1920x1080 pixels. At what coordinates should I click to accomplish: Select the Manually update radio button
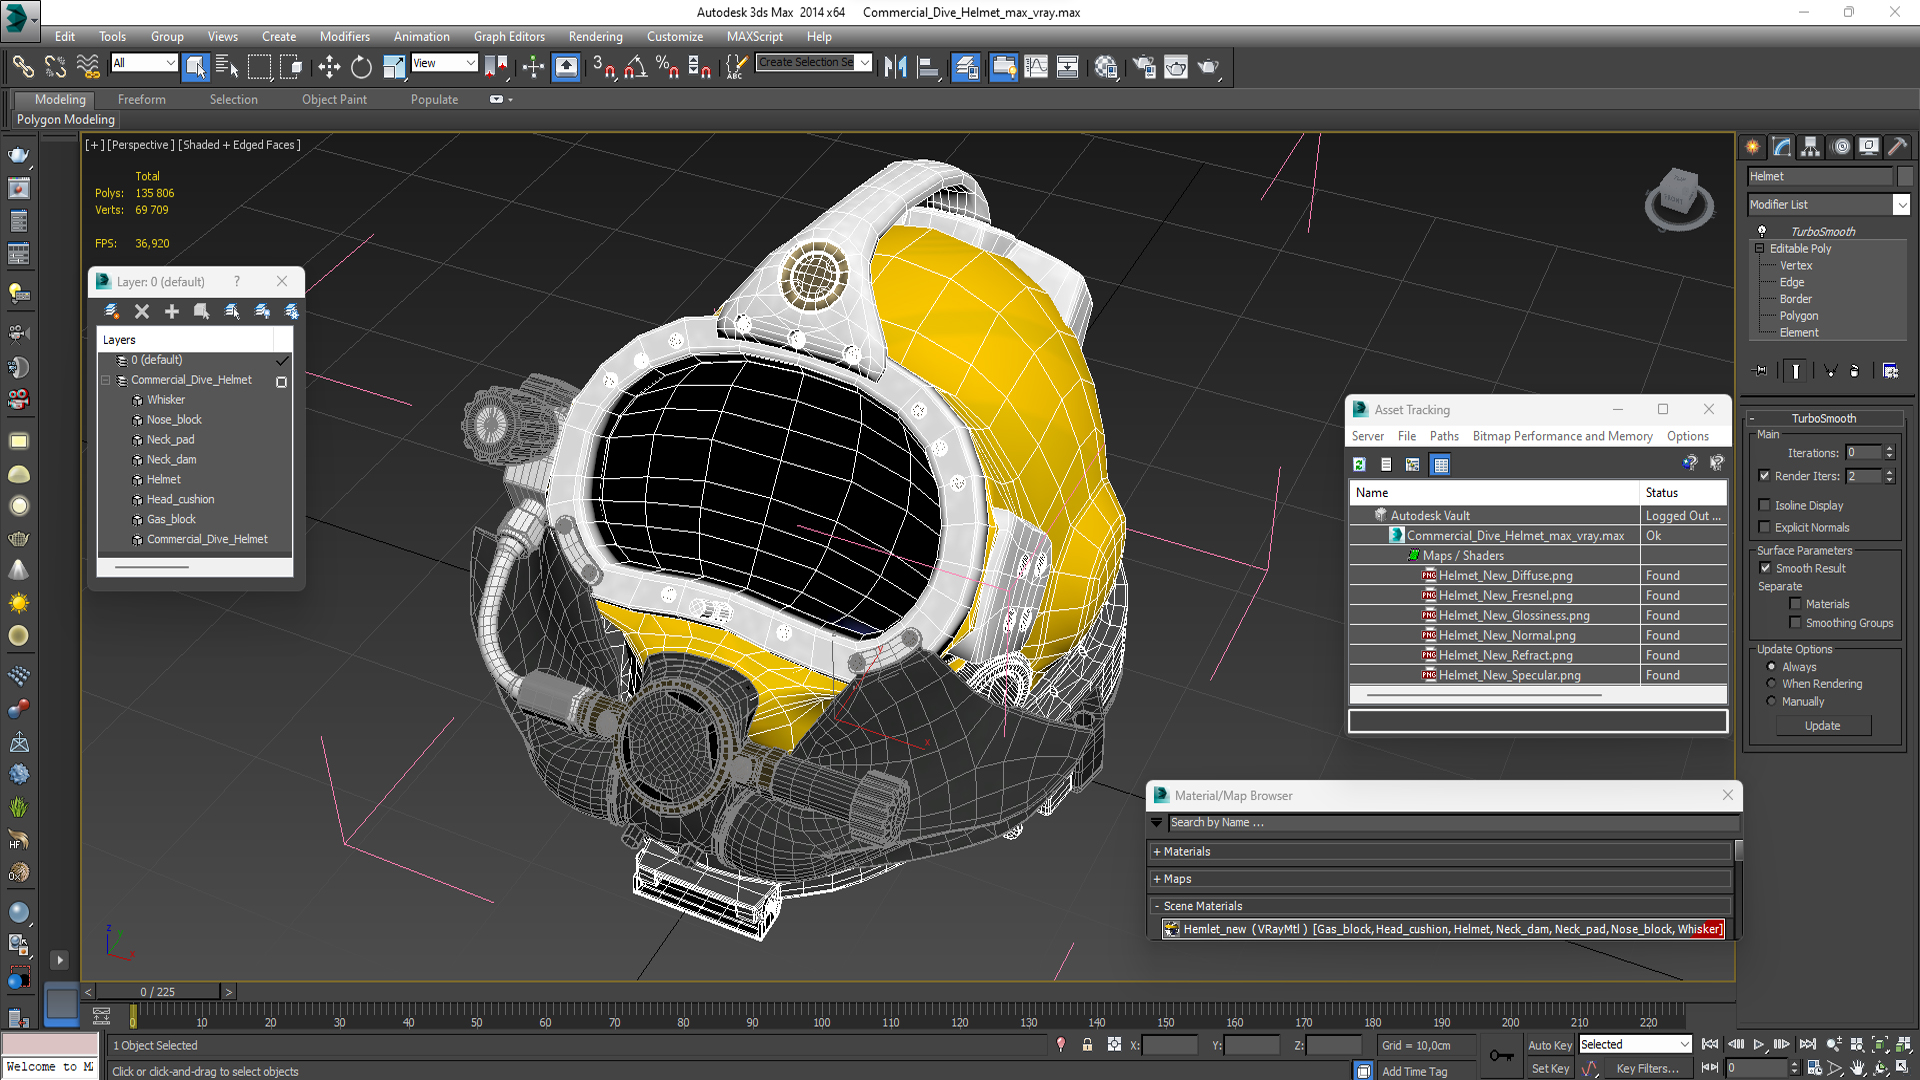click(x=1772, y=702)
